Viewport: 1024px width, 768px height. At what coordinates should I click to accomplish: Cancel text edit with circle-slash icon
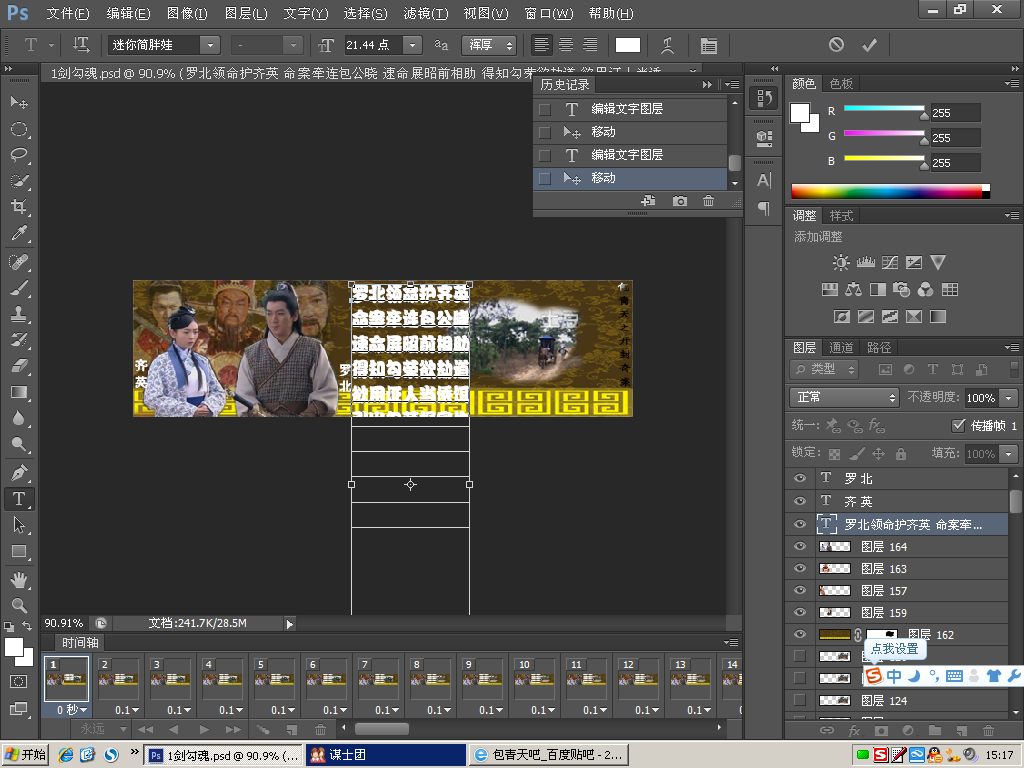(836, 45)
